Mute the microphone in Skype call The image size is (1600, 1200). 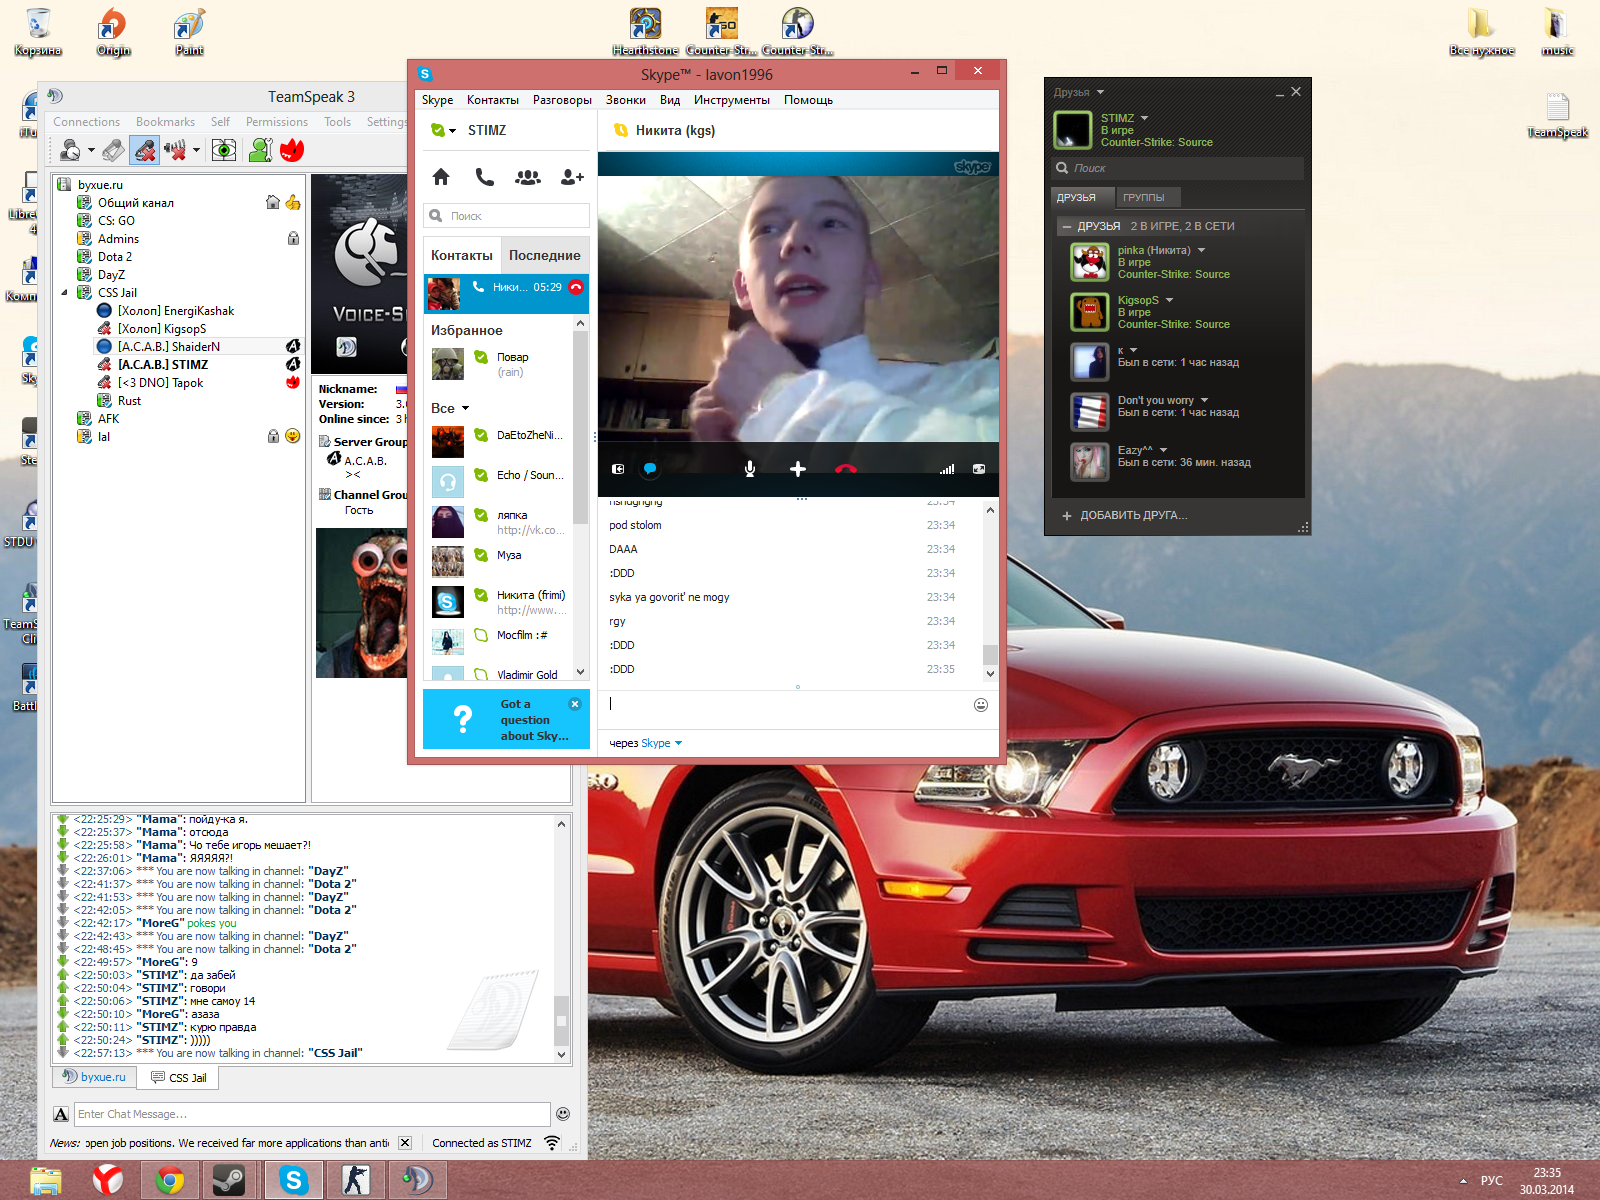[x=750, y=469]
